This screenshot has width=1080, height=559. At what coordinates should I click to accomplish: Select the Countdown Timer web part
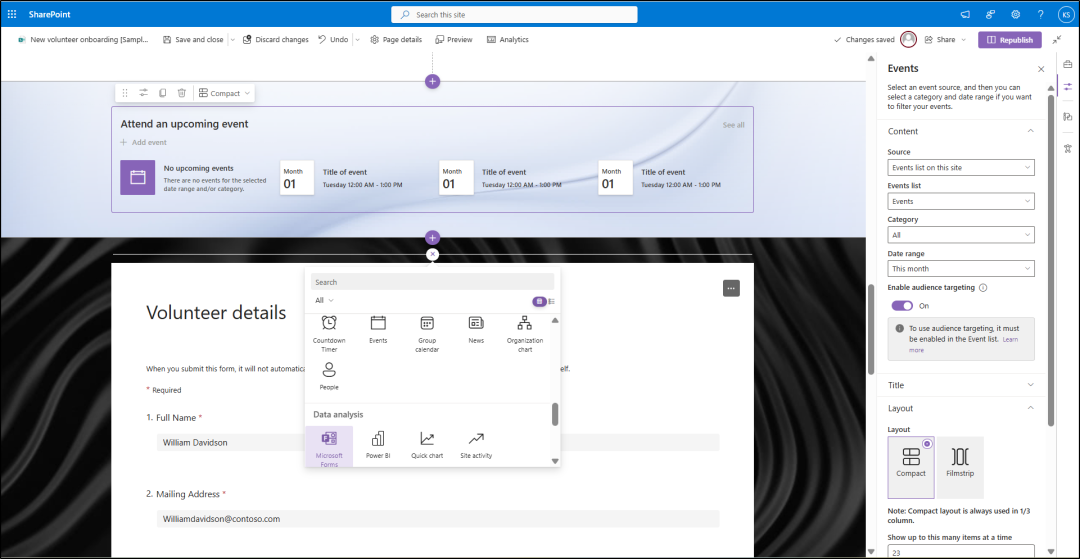coord(329,334)
